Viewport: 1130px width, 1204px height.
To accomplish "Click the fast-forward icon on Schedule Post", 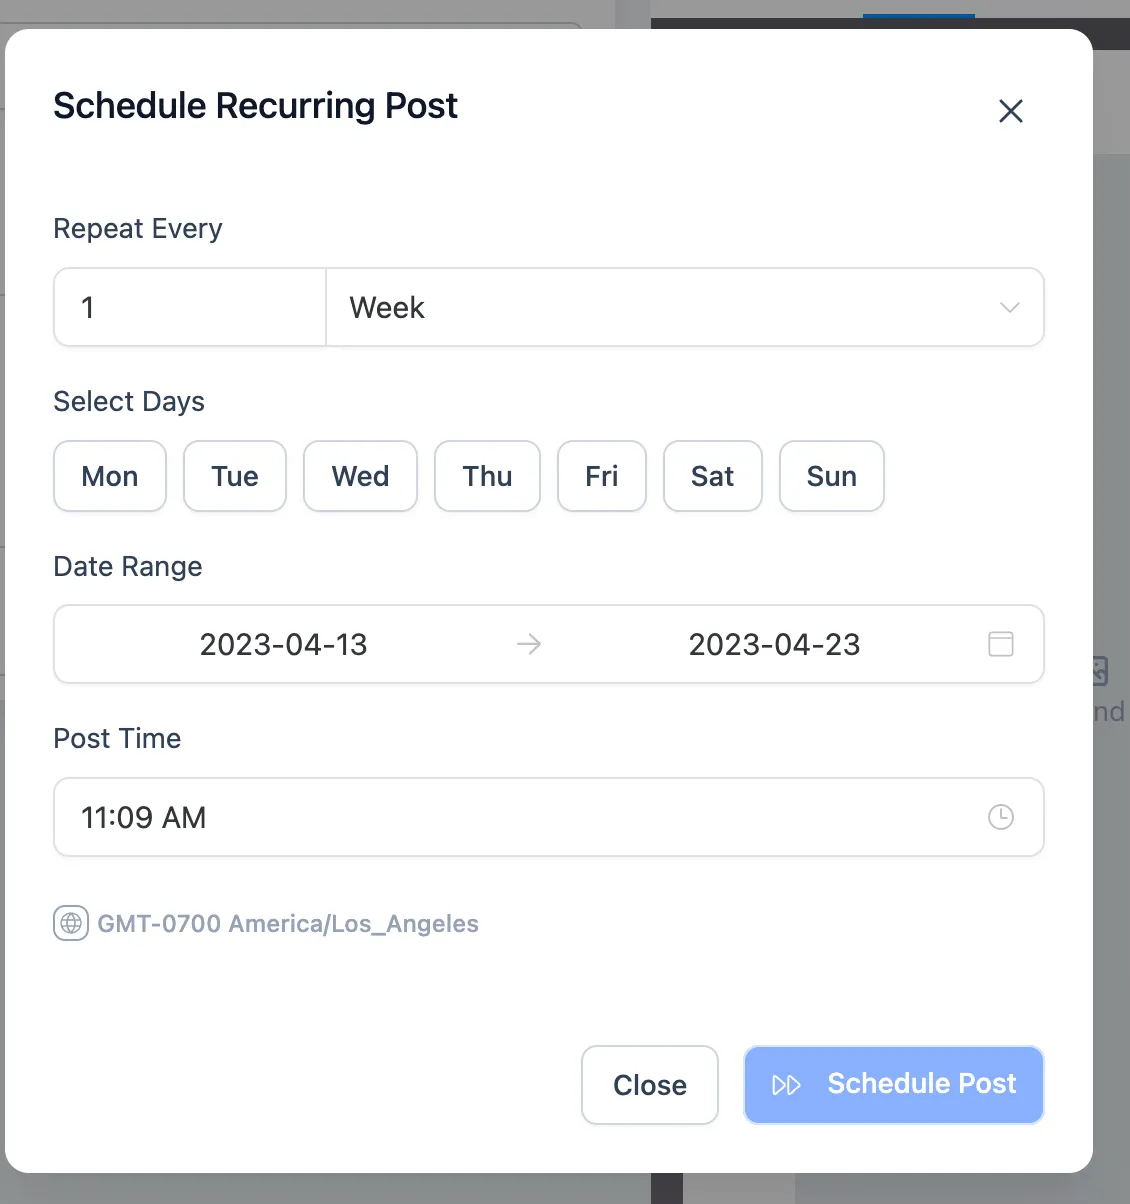I will (x=787, y=1085).
